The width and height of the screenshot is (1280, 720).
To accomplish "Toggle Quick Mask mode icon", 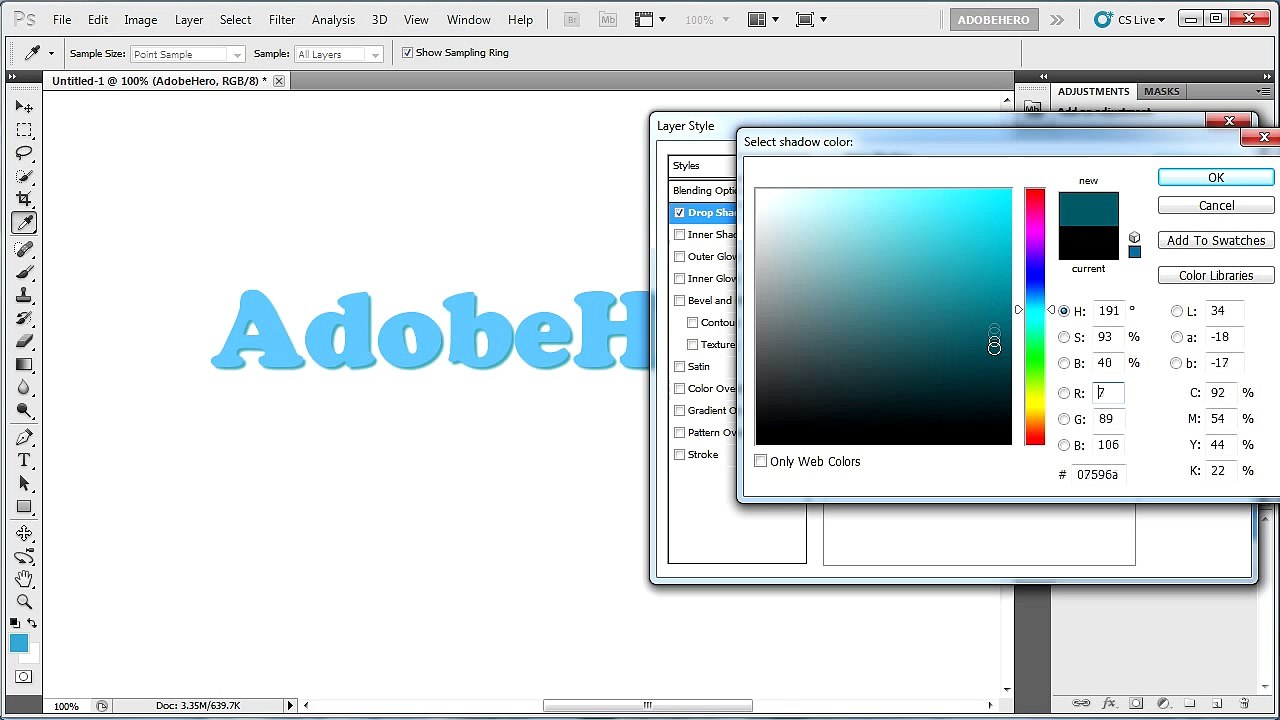I will click(x=24, y=677).
